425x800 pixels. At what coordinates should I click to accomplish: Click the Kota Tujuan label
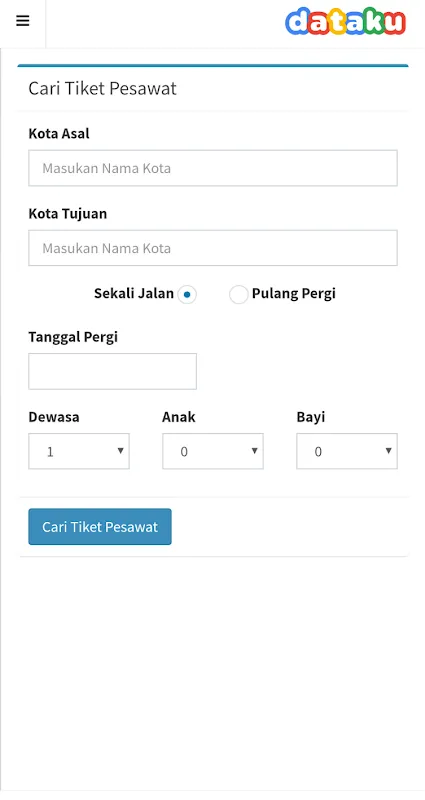(x=68, y=214)
